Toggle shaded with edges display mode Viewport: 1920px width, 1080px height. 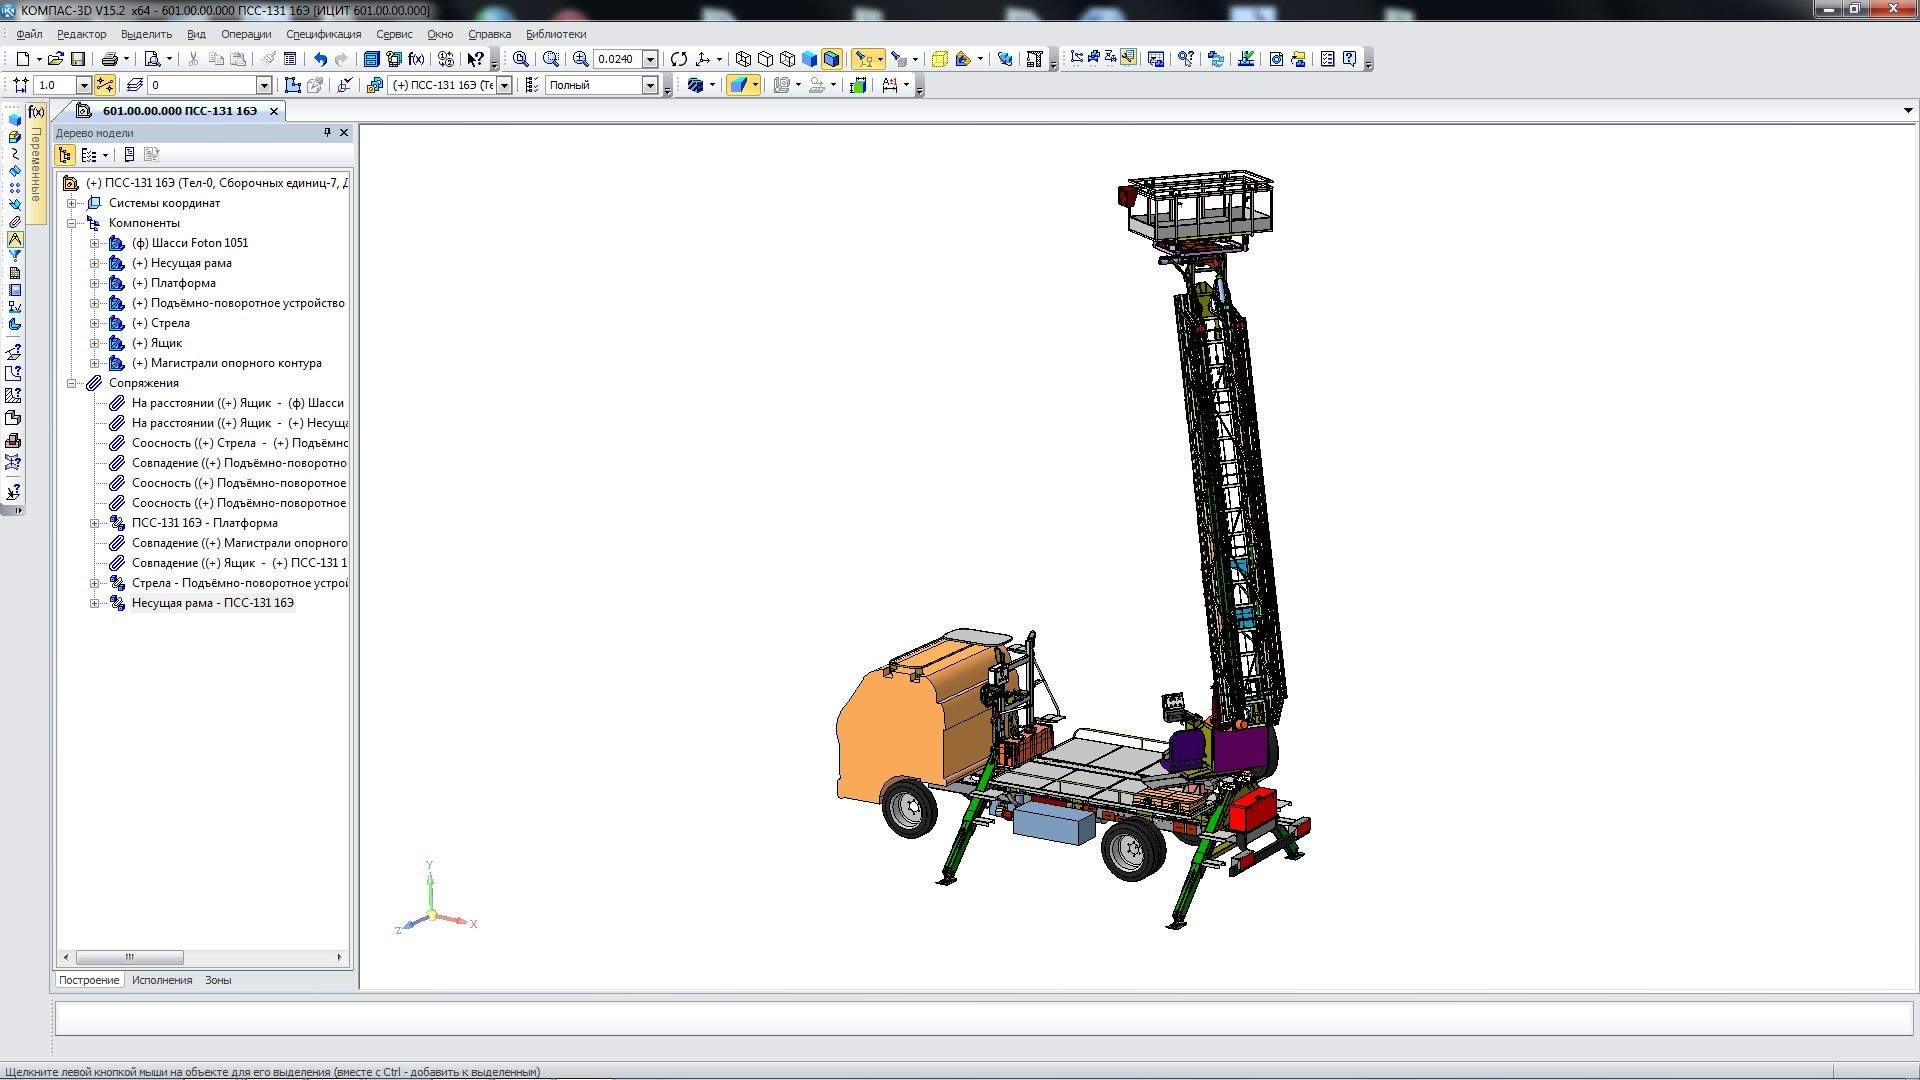coord(831,59)
